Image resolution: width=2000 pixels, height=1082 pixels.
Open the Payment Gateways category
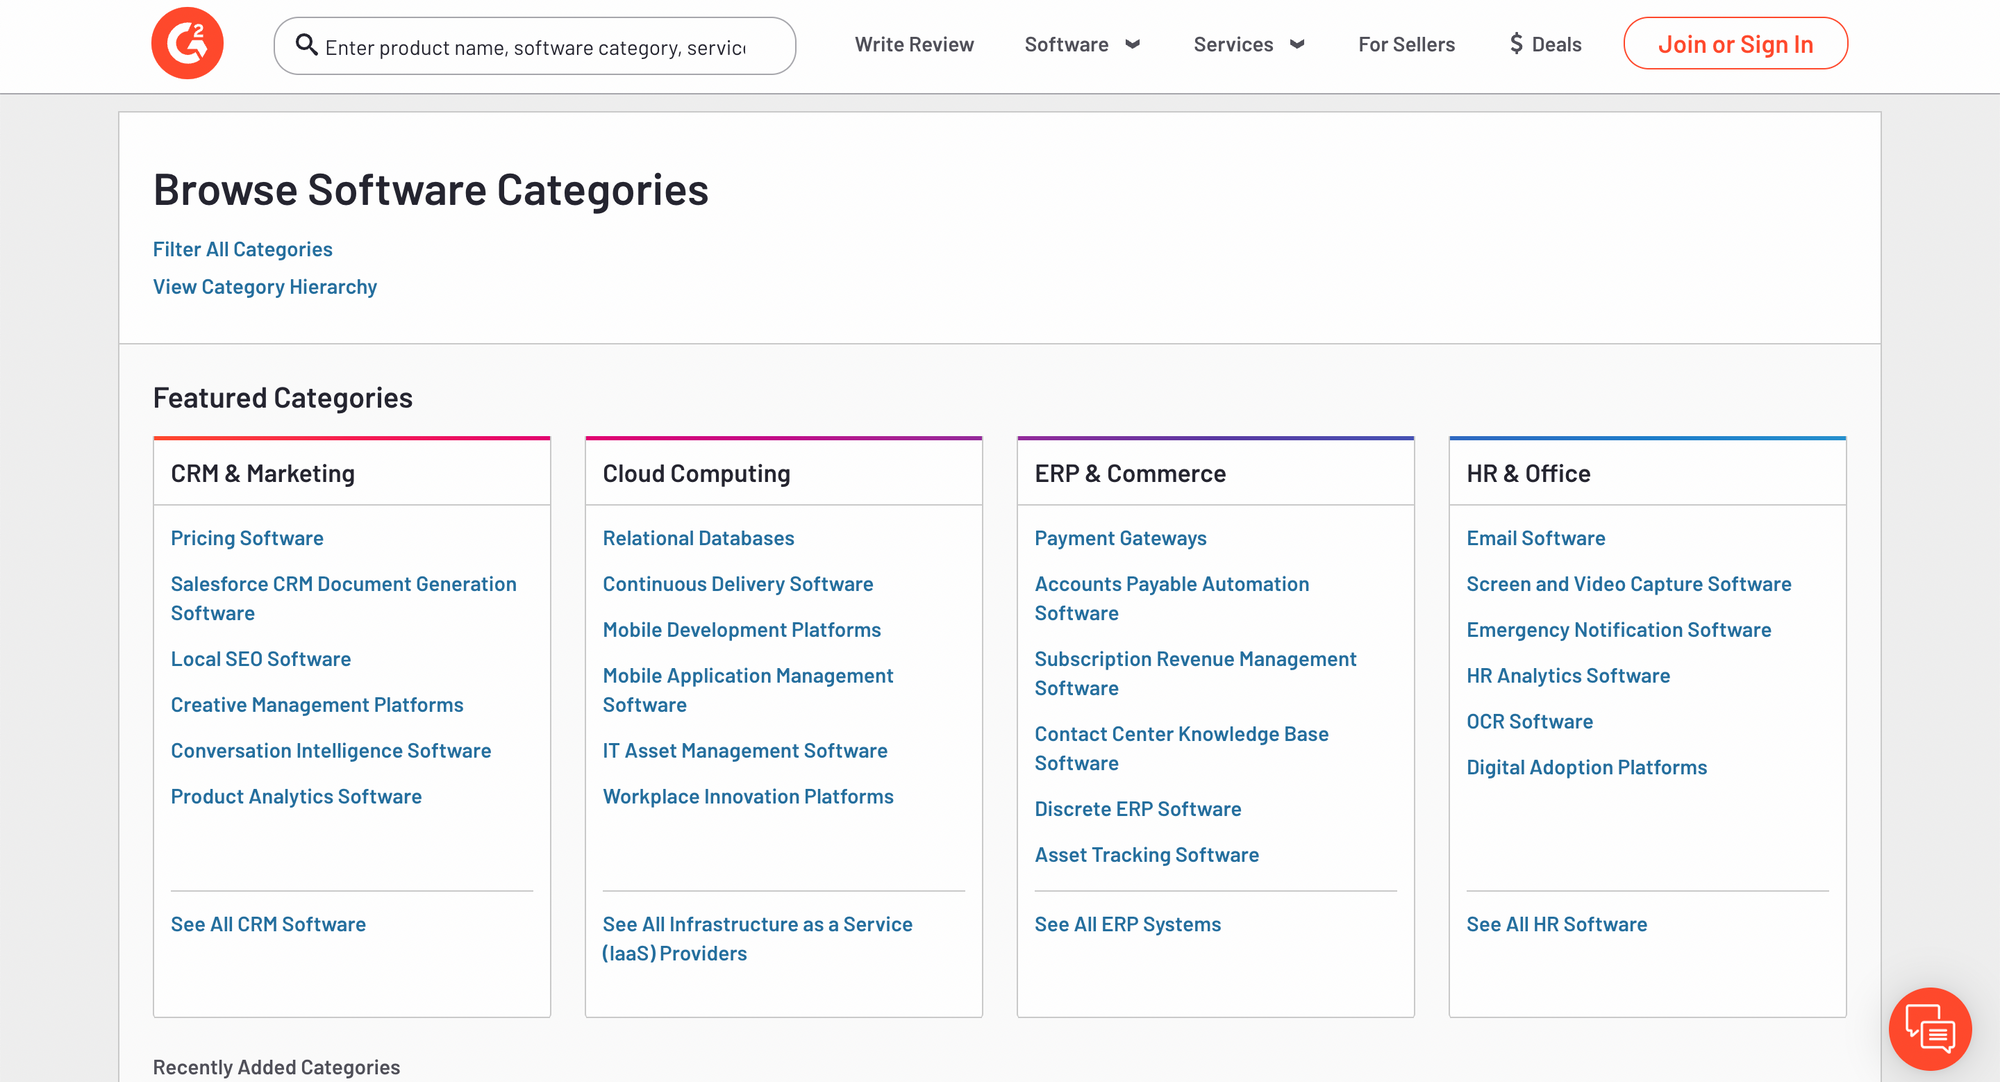point(1120,538)
